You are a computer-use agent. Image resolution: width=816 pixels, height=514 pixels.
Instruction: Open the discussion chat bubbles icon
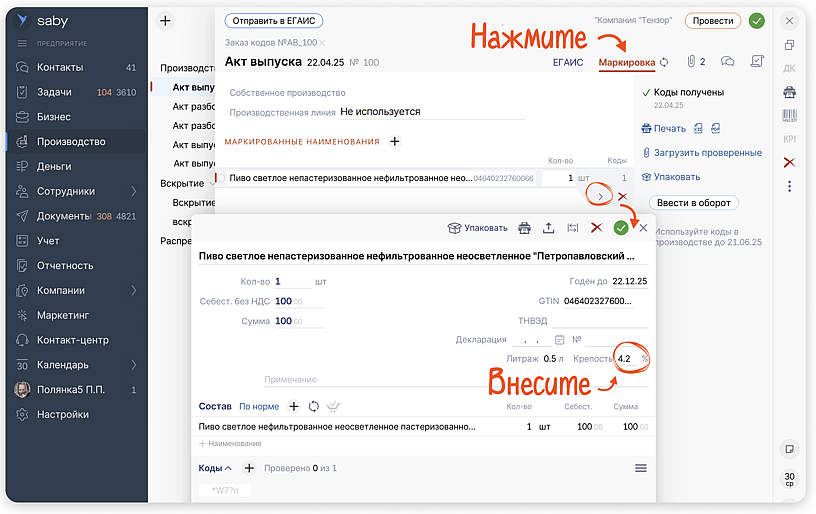pos(727,62)
